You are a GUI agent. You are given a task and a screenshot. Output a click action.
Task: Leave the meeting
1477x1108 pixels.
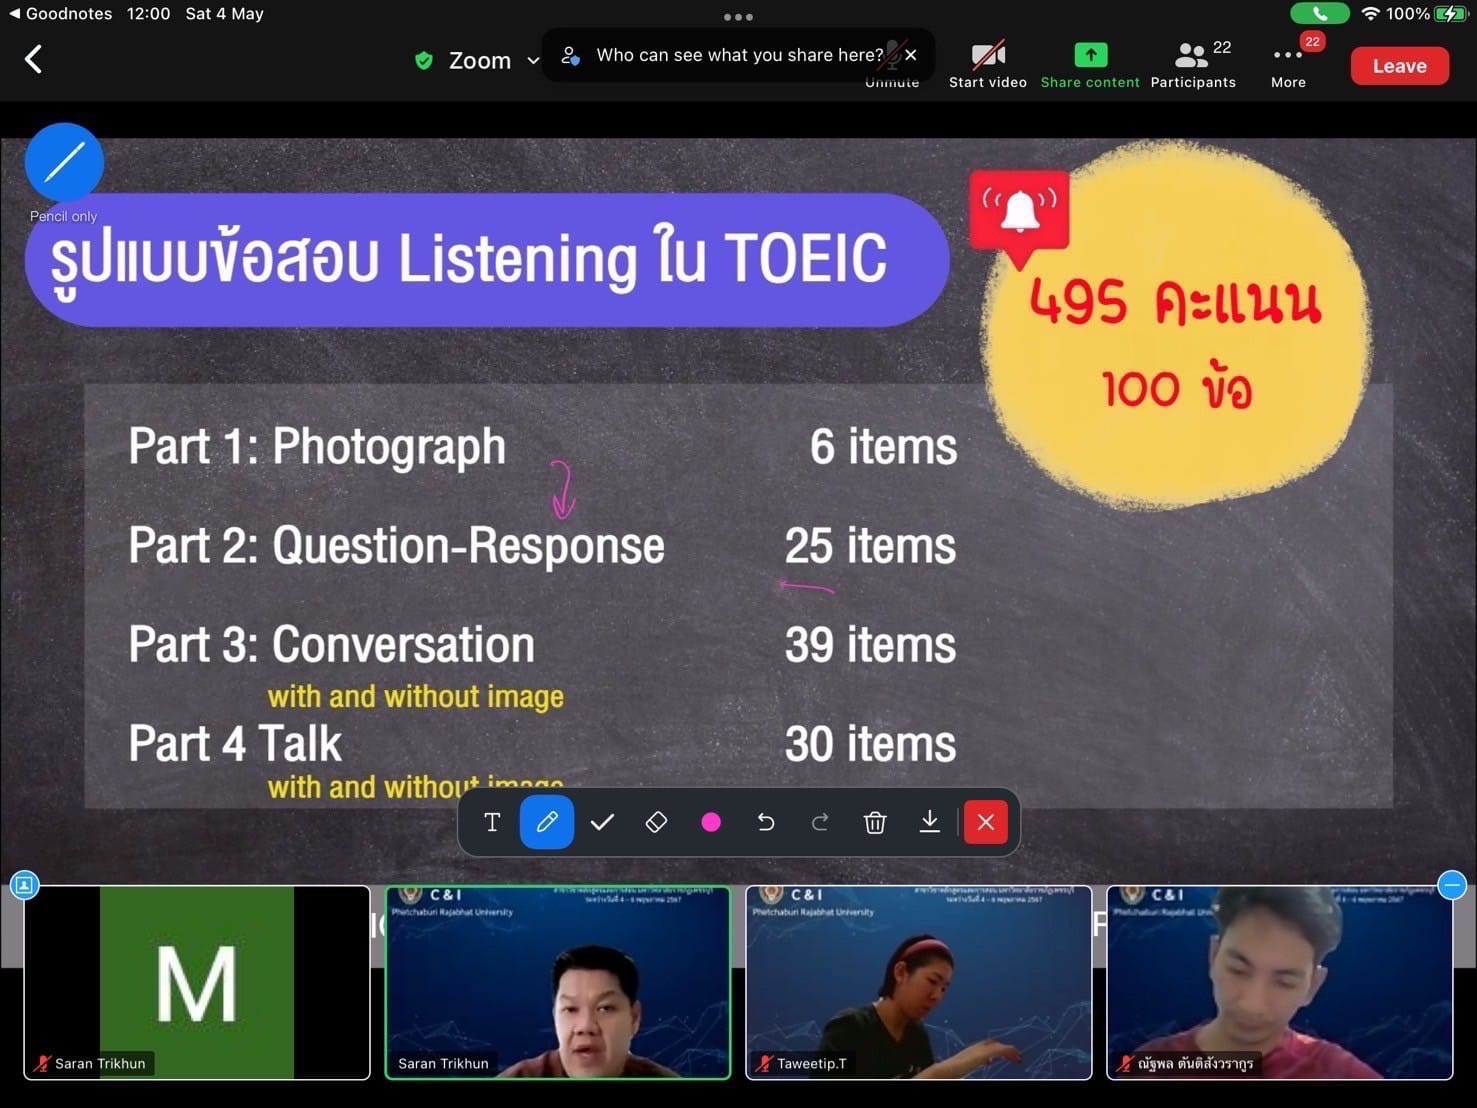(1399, 66)
